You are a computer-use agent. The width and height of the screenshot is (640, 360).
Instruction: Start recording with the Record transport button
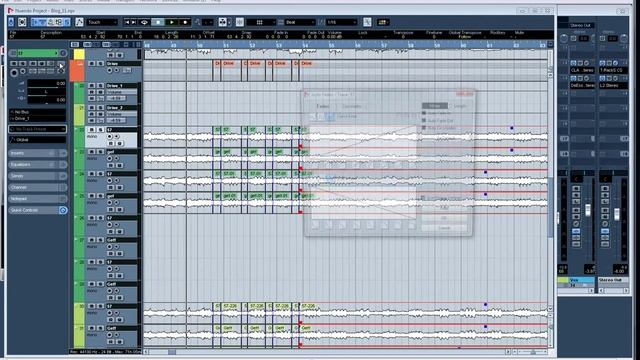point(185,22)
